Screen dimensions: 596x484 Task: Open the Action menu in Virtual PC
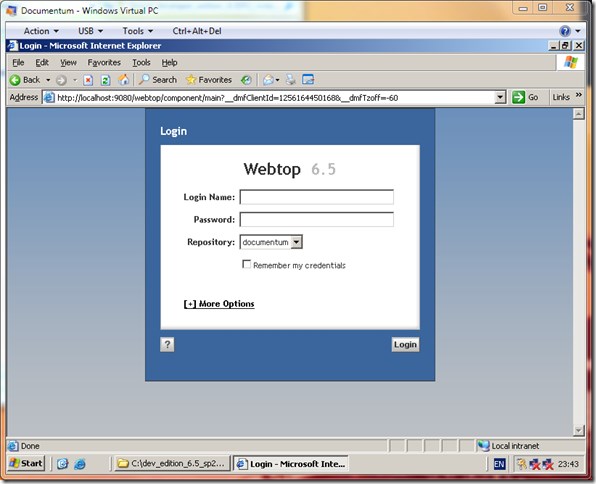tap(41, 31)
